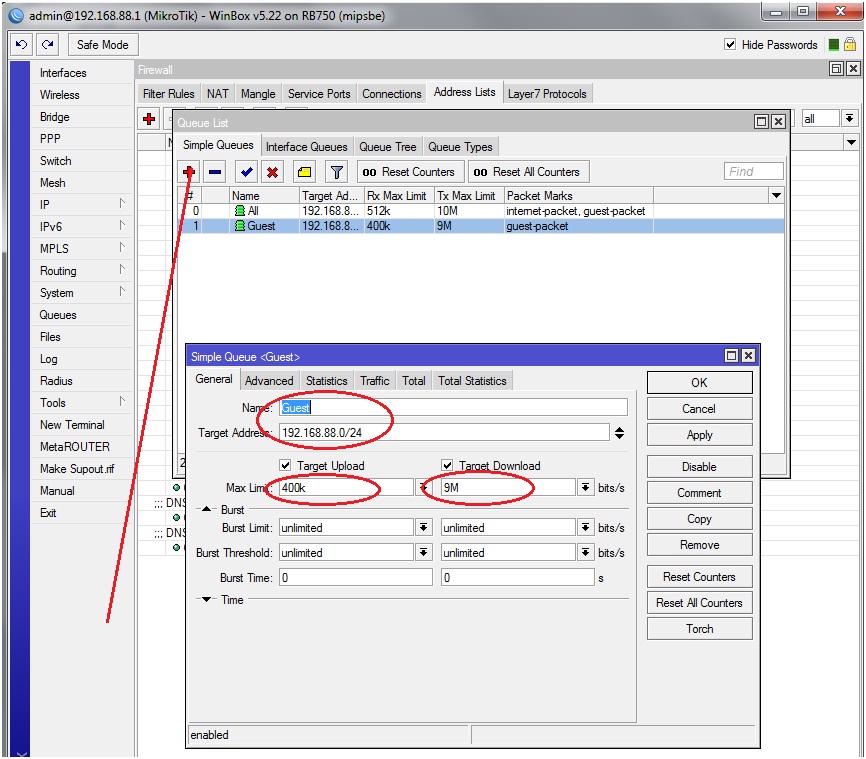Uncheck the Target Download checkbox
This screenshot has width=866, height=759.
[448, 466]
